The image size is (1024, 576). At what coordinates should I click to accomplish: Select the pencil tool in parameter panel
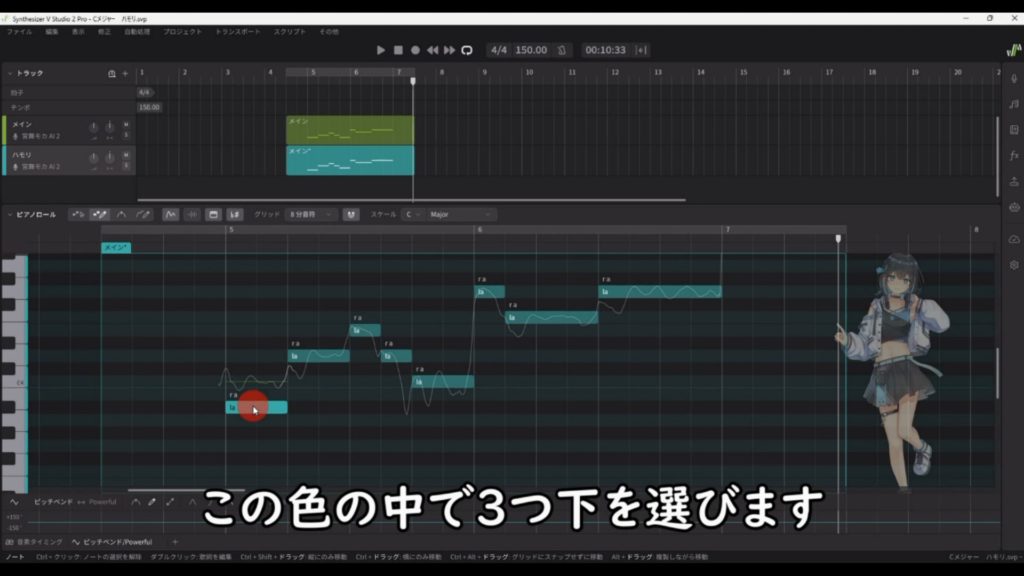[152, 502]
